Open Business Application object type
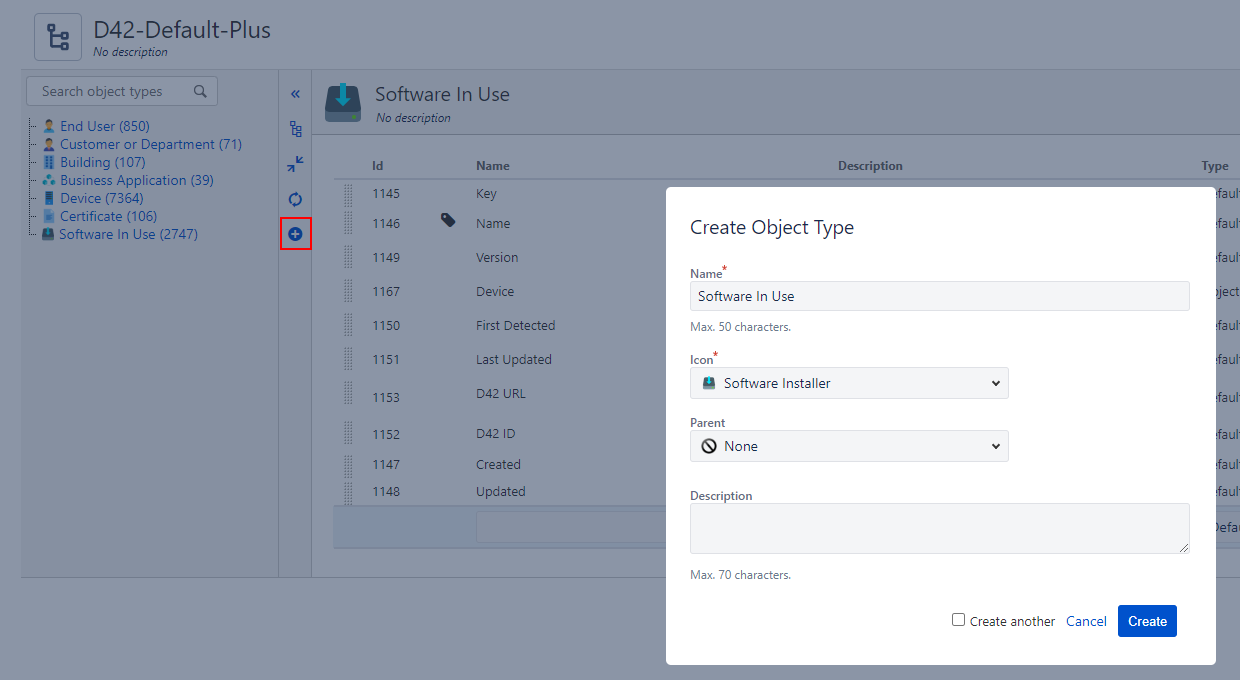Viewport: 1240px width, 680px height. click(136, 180)
